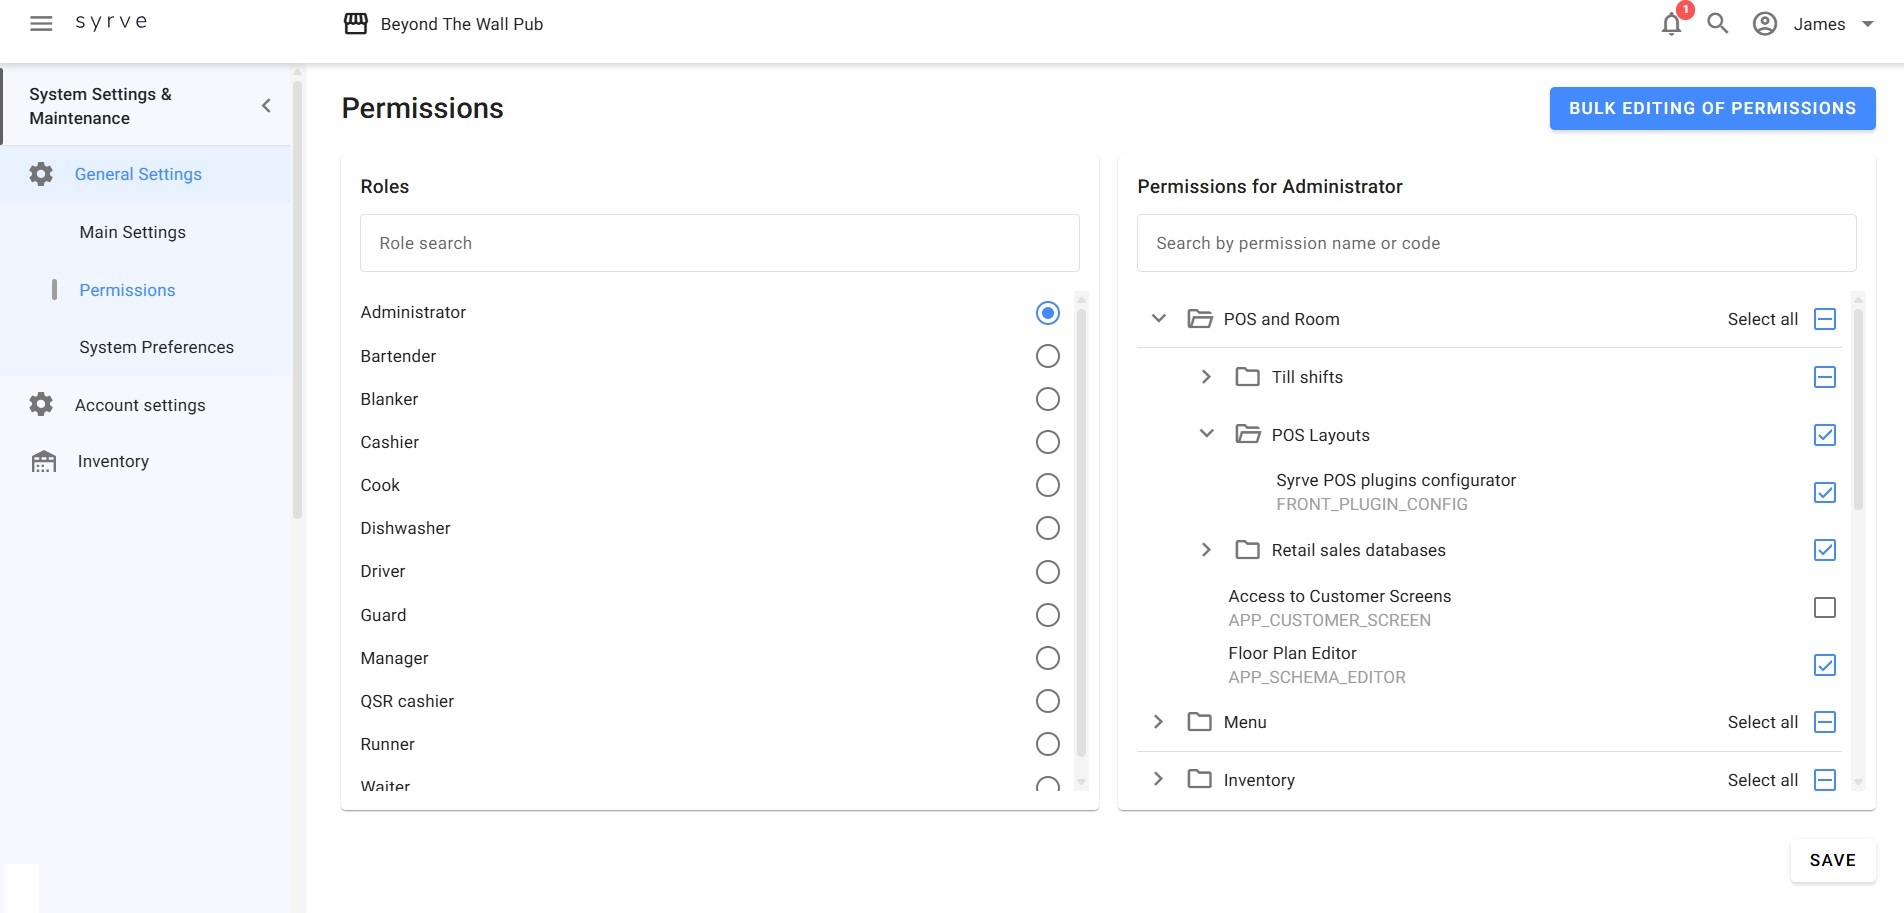Screen dimensions: 1904x913
Task: Open the James account dropdown arrow
Action: click(x=1867, y=24)
